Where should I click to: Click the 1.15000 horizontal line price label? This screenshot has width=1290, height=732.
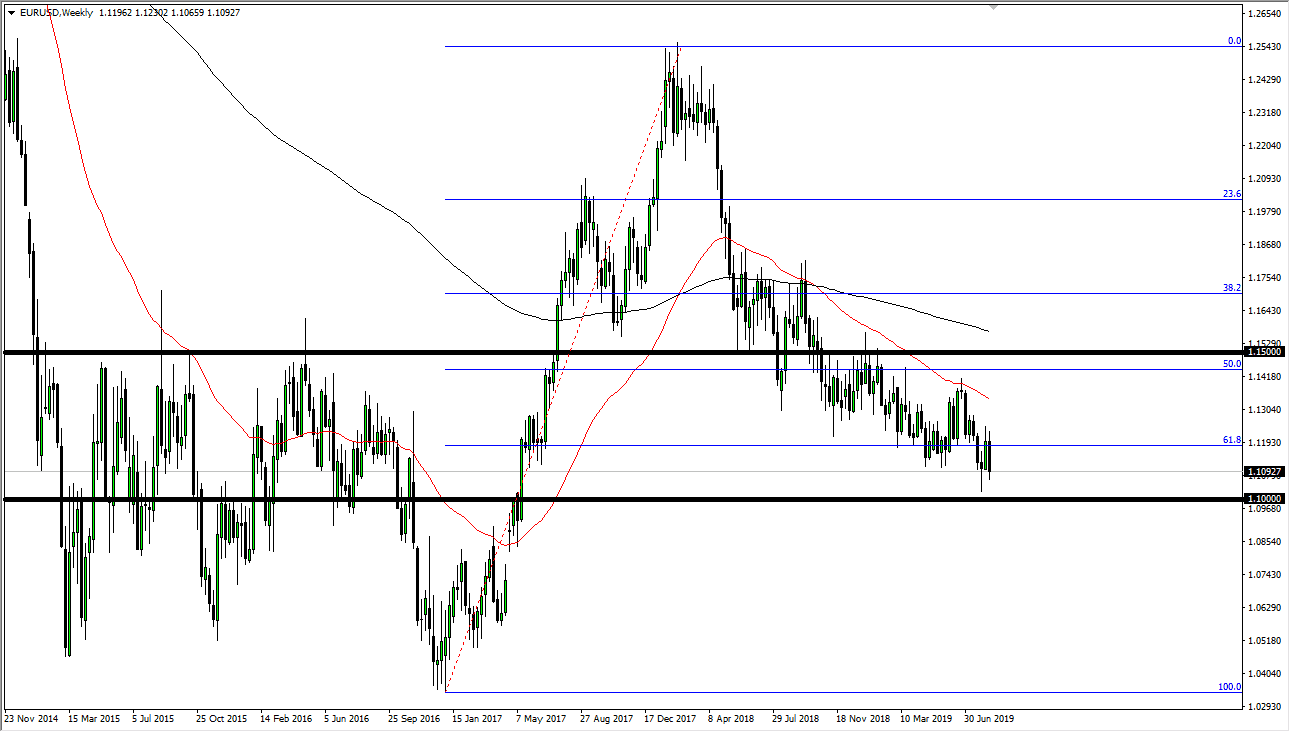tap(1263, 352)
